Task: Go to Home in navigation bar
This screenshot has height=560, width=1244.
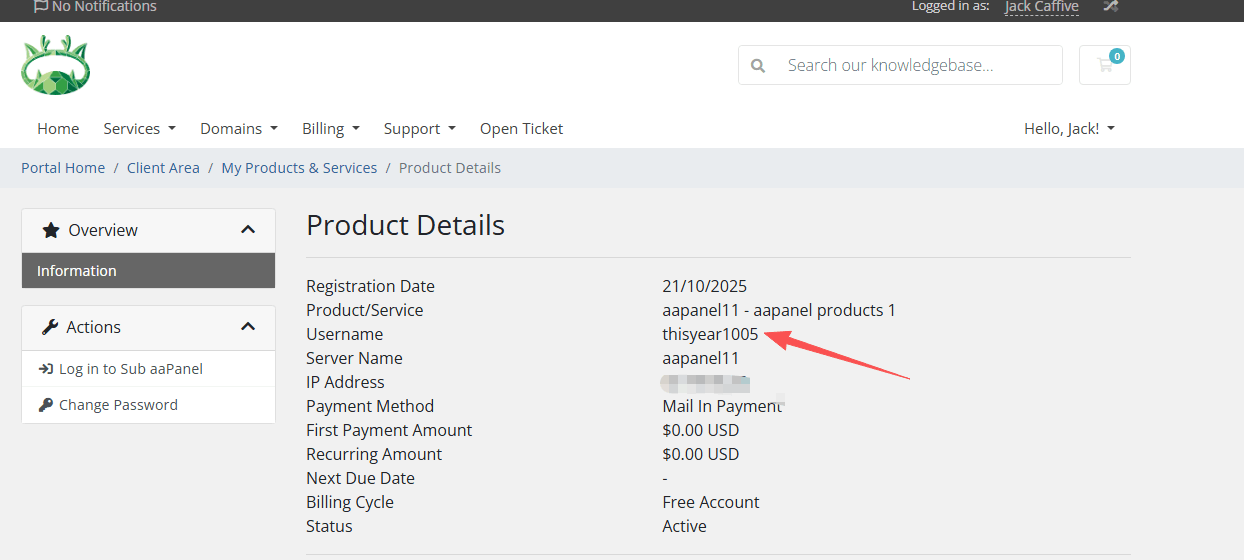Action: coord(58,128)
